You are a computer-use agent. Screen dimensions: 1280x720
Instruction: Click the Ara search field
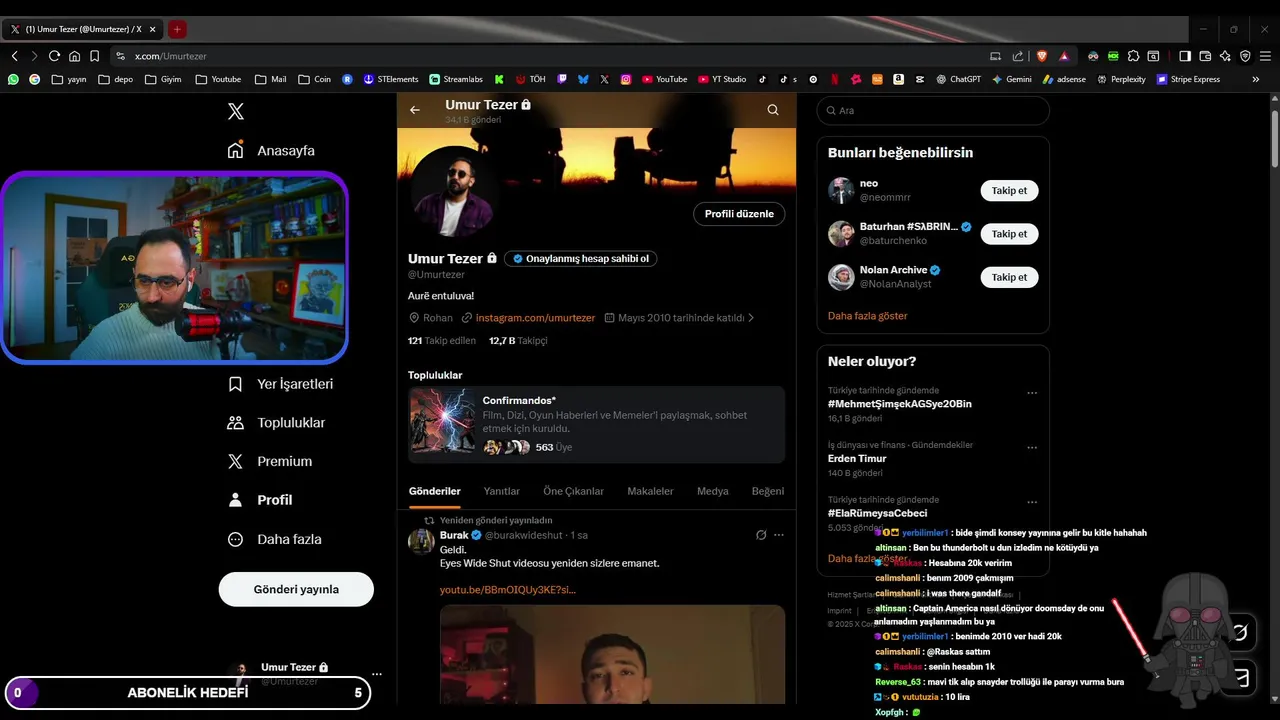[933, 111]
